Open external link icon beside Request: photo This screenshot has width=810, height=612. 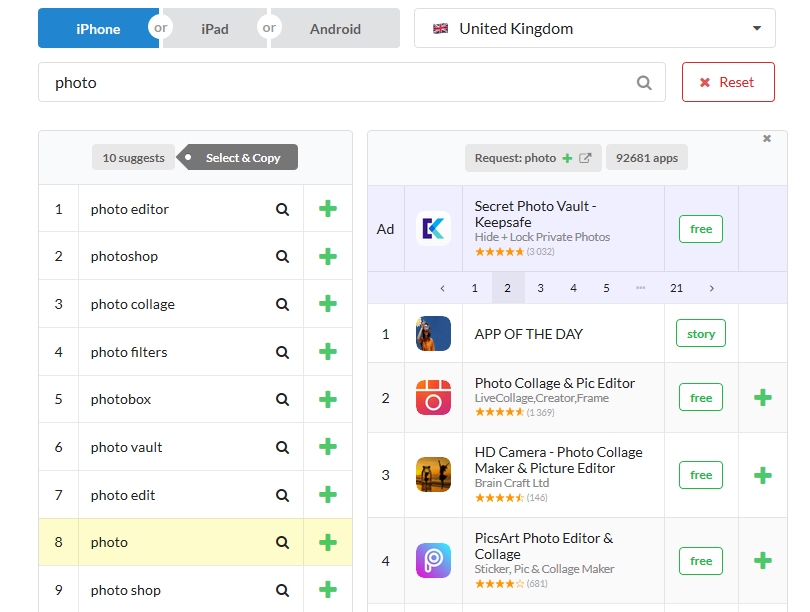(586, 158)
